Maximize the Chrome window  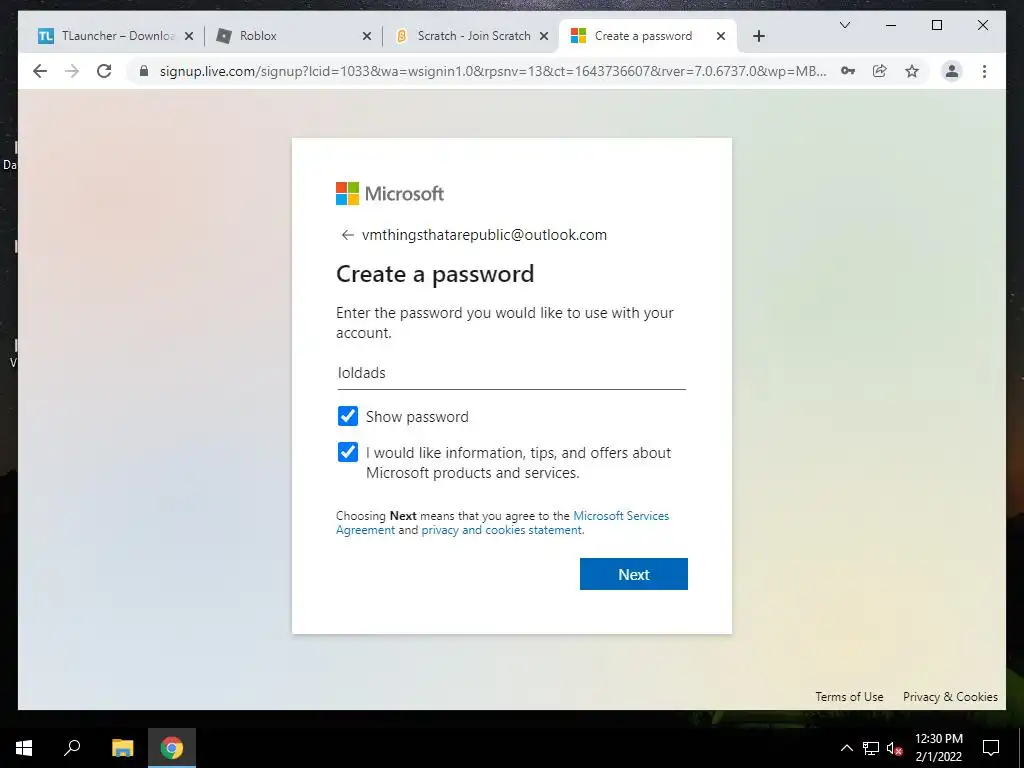(x=936, y=25)
